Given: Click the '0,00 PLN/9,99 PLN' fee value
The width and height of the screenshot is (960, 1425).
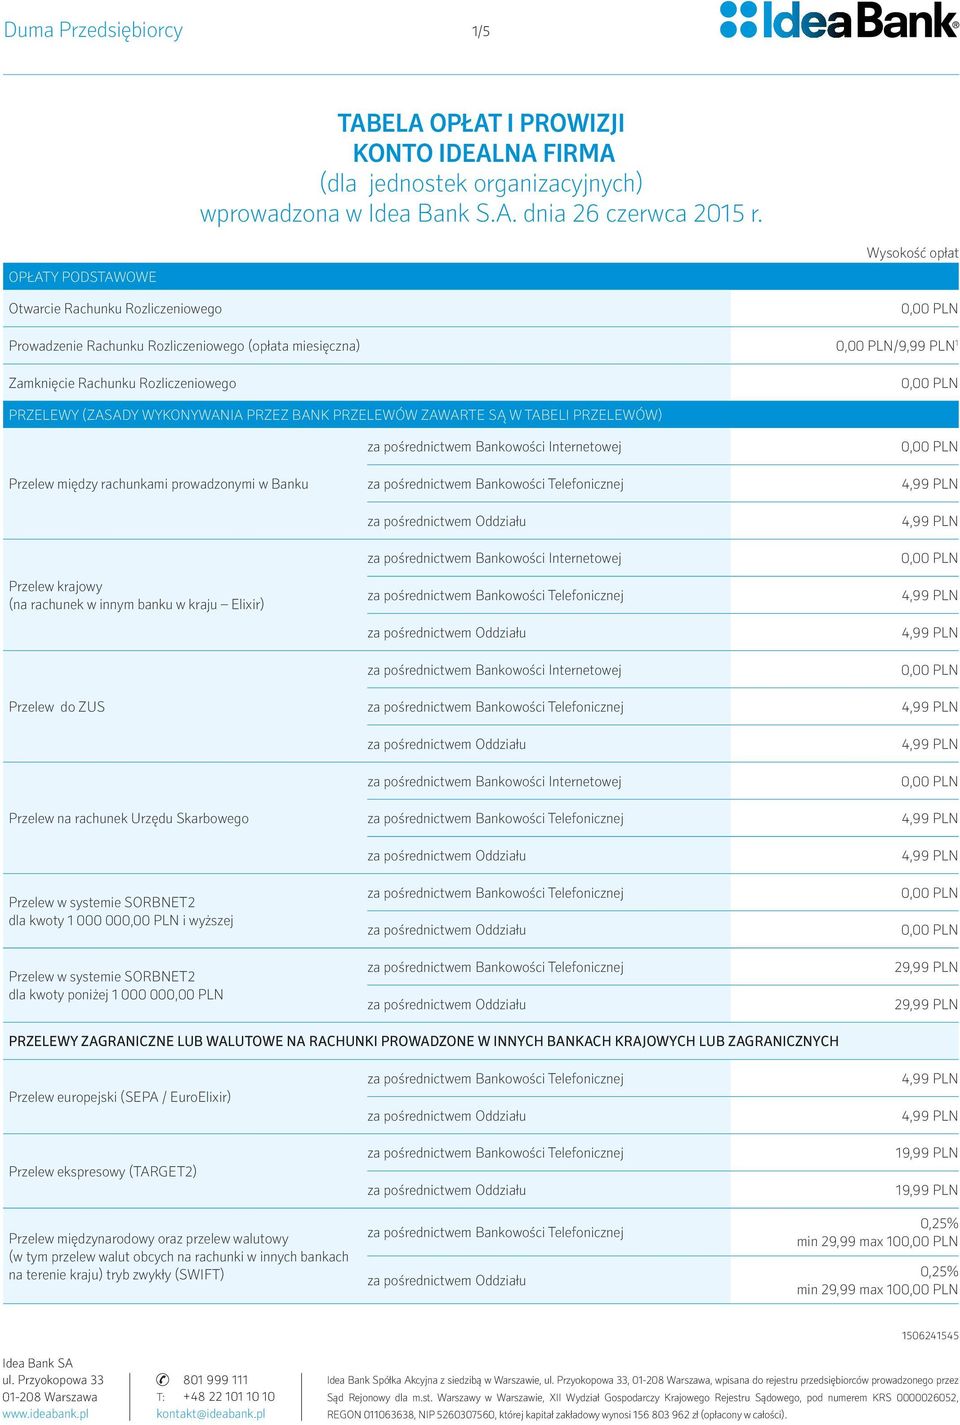Looking at the screenshot, I should point(897,346).
